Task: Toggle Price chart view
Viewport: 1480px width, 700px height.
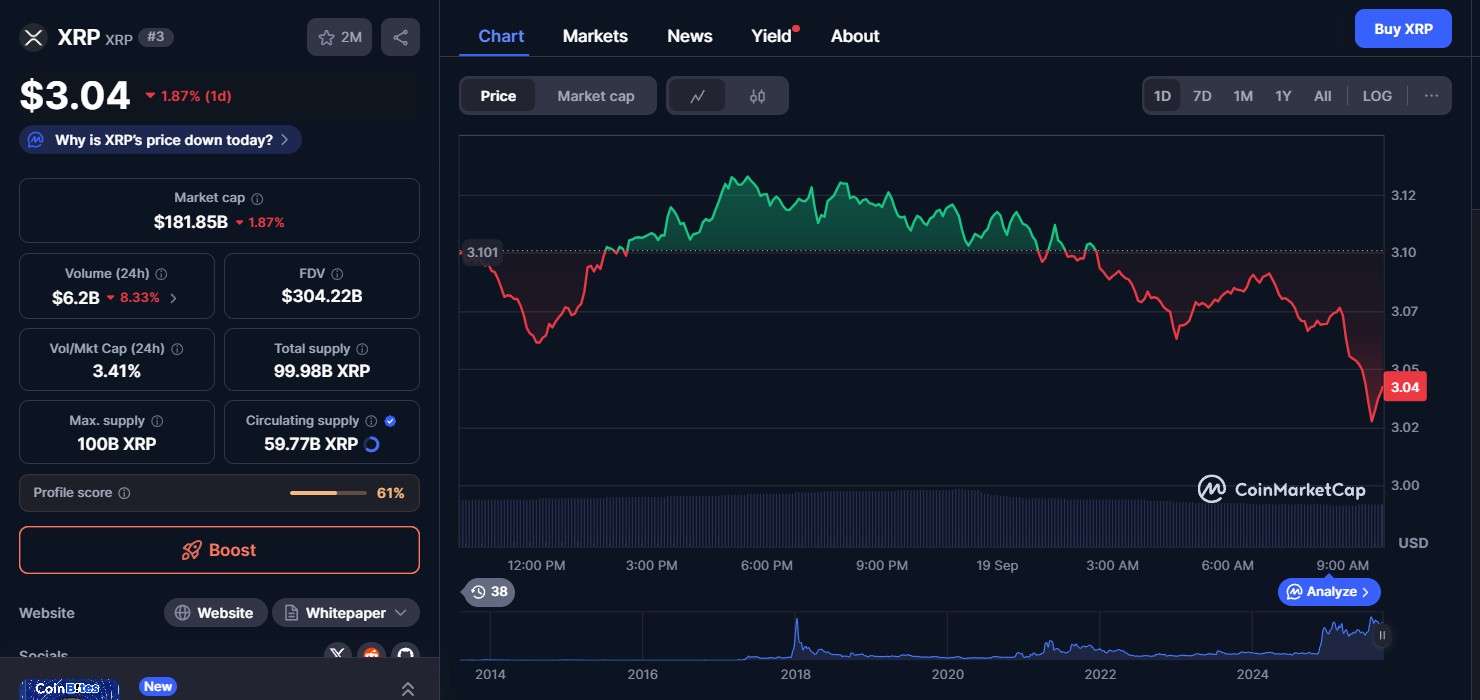Action: 498,96
